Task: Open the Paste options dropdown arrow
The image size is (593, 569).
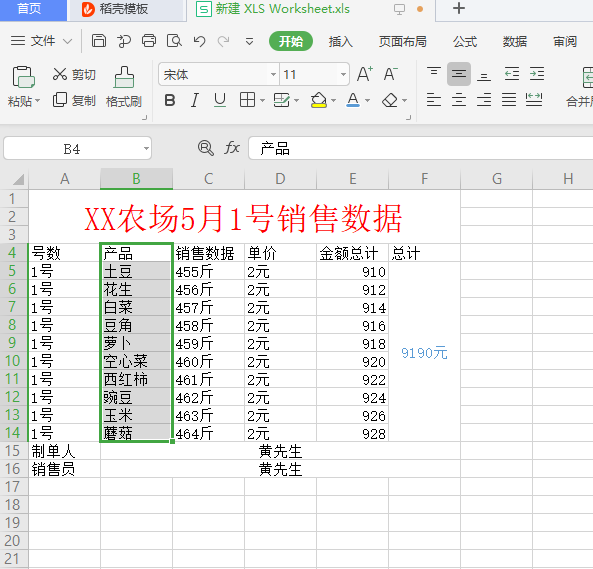Action: 37,101
